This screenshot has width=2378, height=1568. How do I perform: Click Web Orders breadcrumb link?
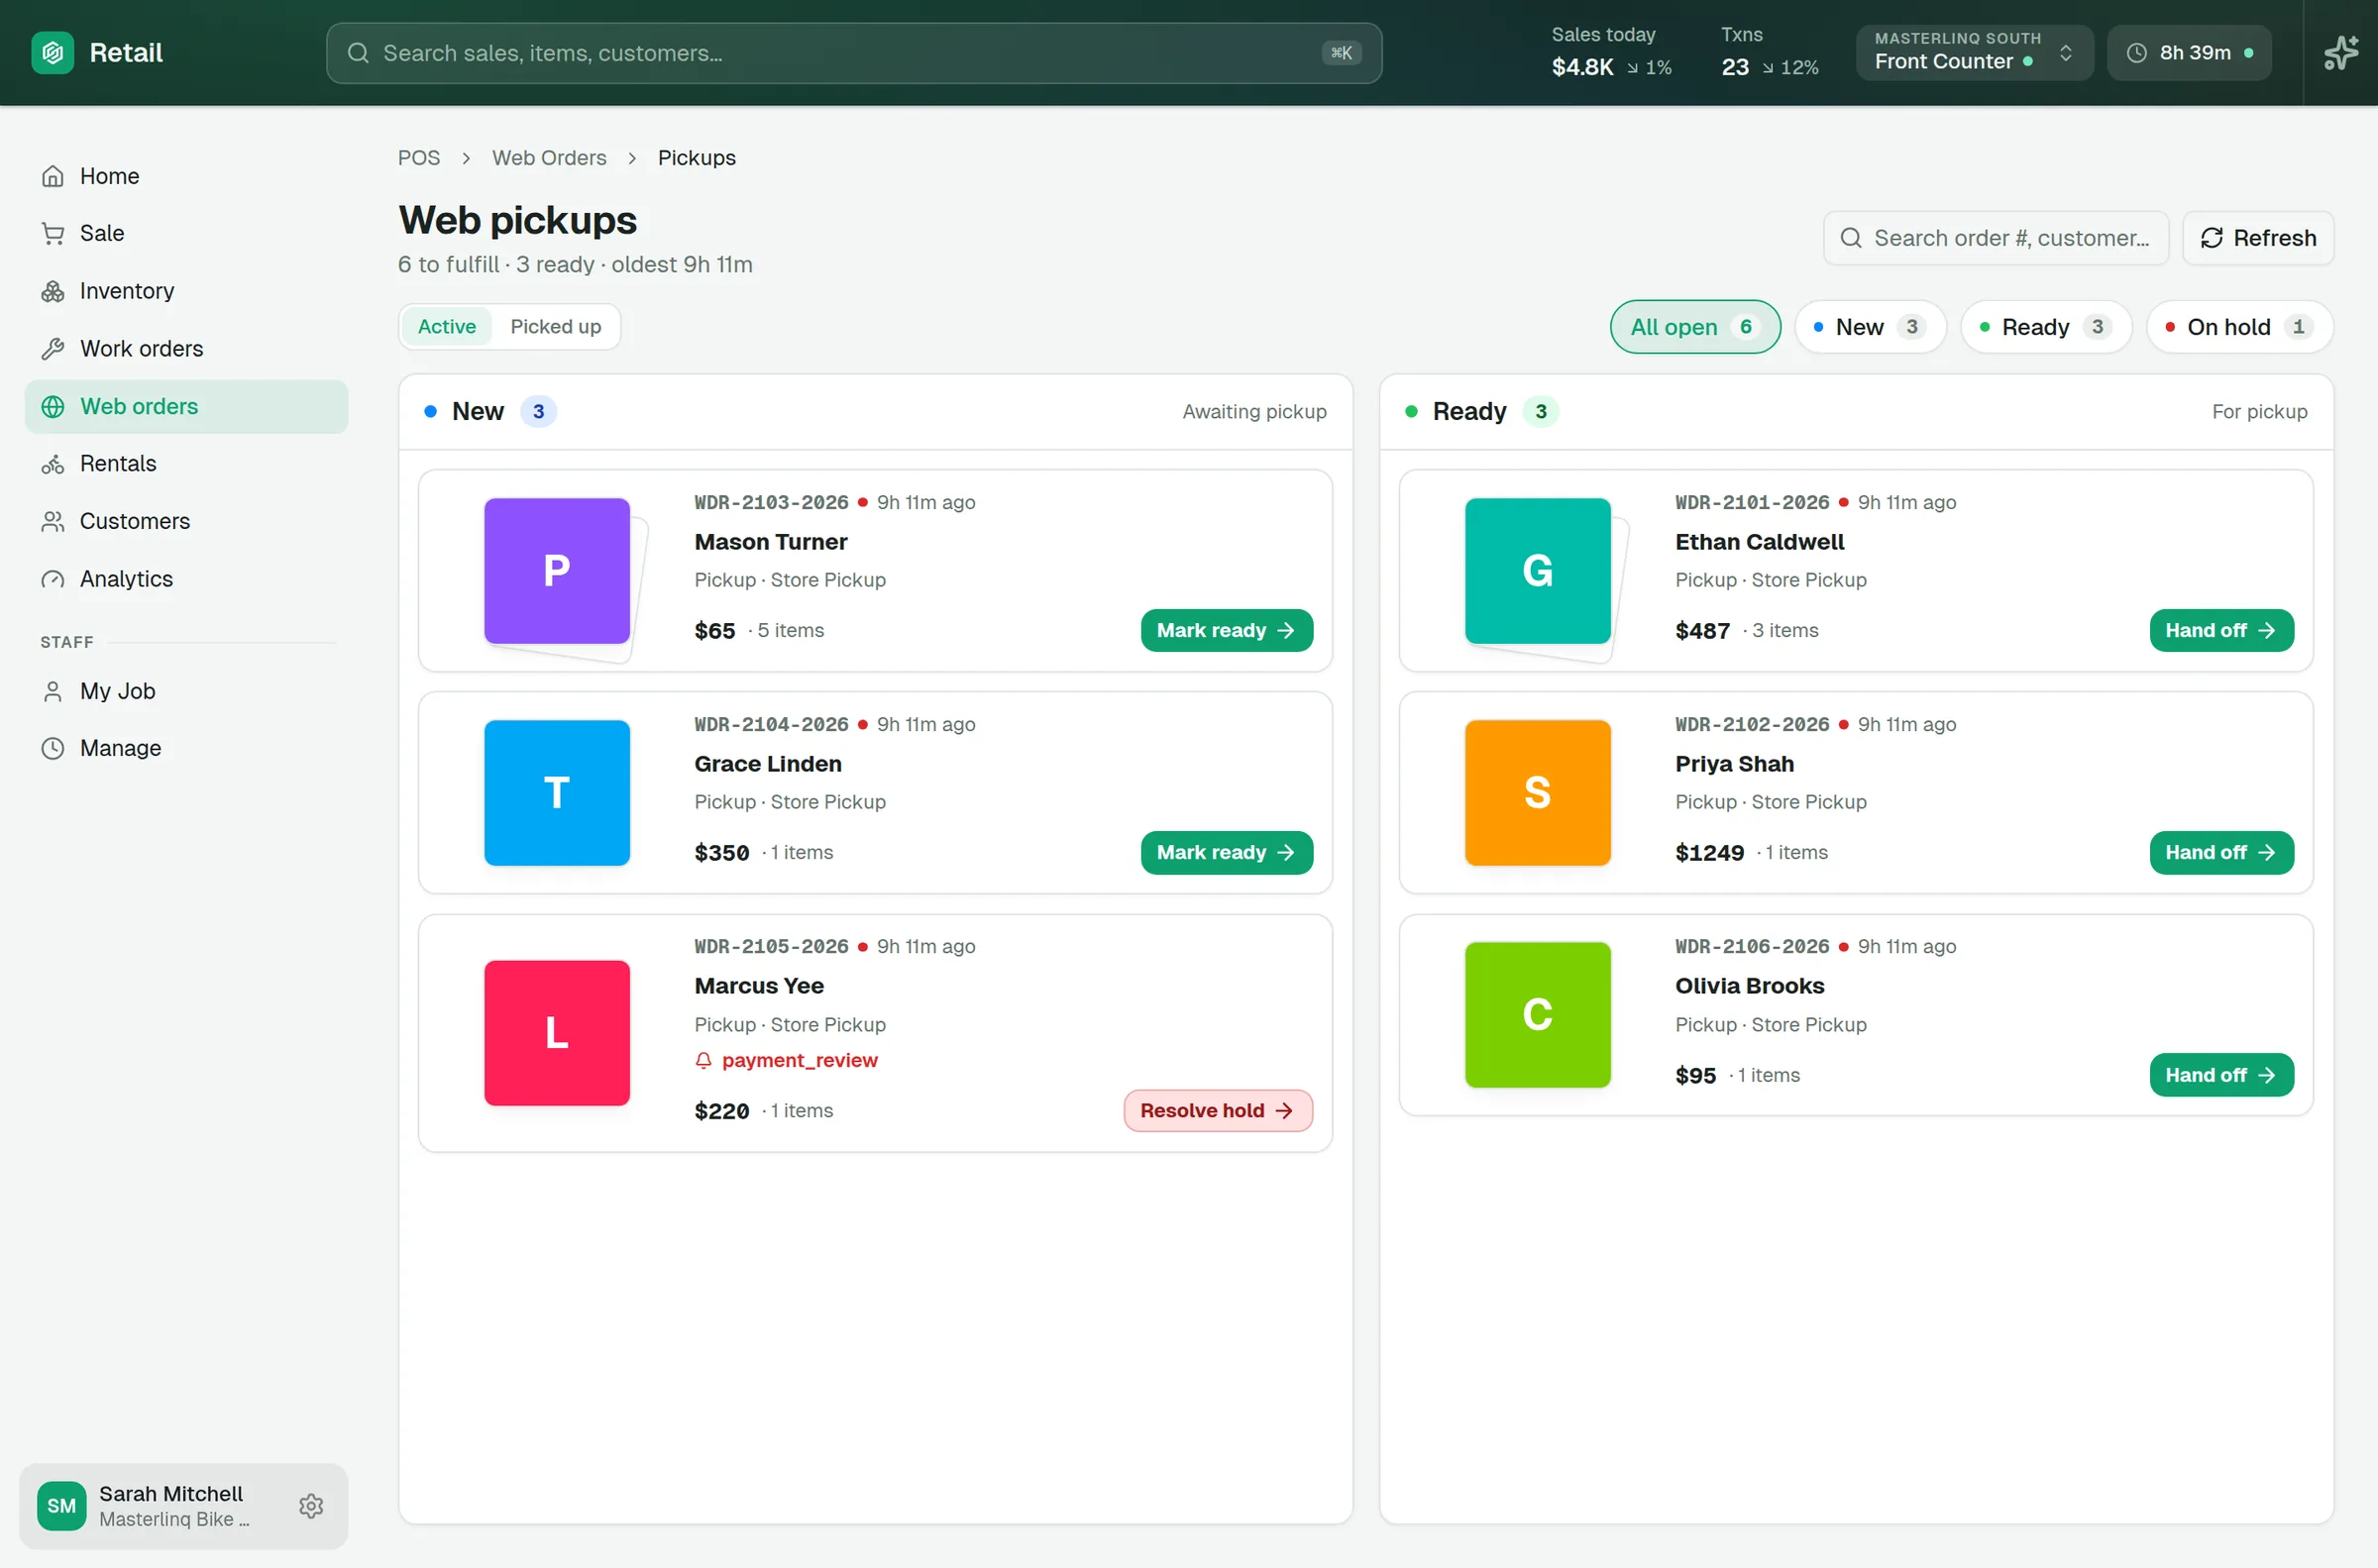(549, 158)
